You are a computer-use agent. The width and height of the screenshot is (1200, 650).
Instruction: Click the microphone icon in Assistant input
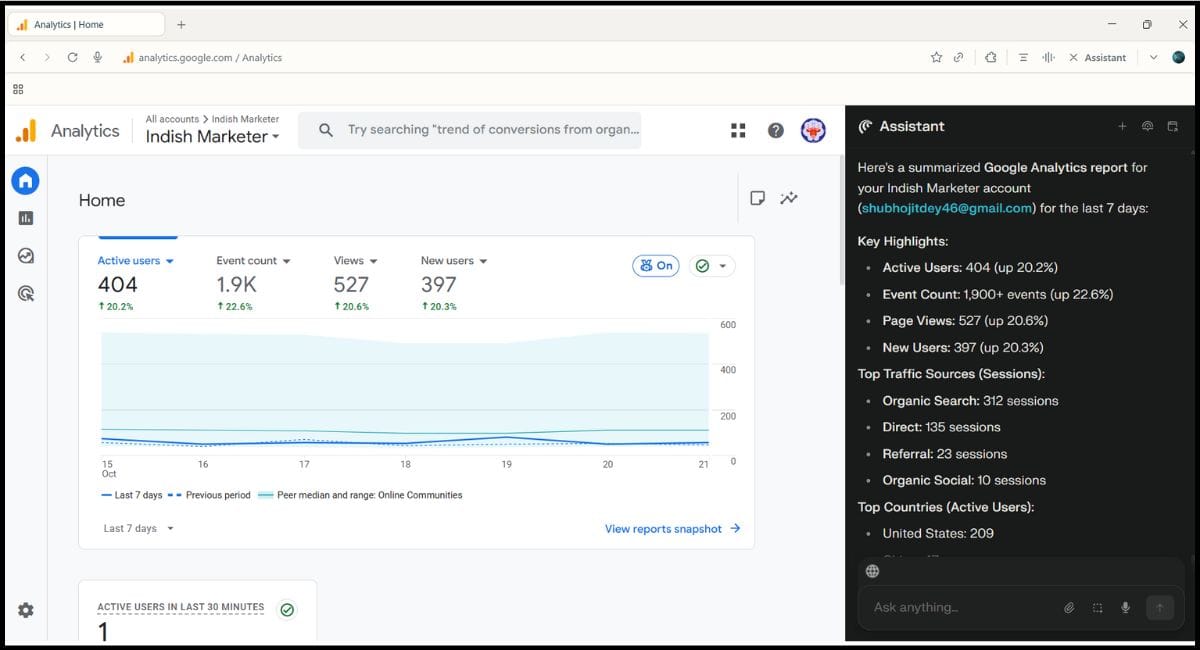[1125, 607]
